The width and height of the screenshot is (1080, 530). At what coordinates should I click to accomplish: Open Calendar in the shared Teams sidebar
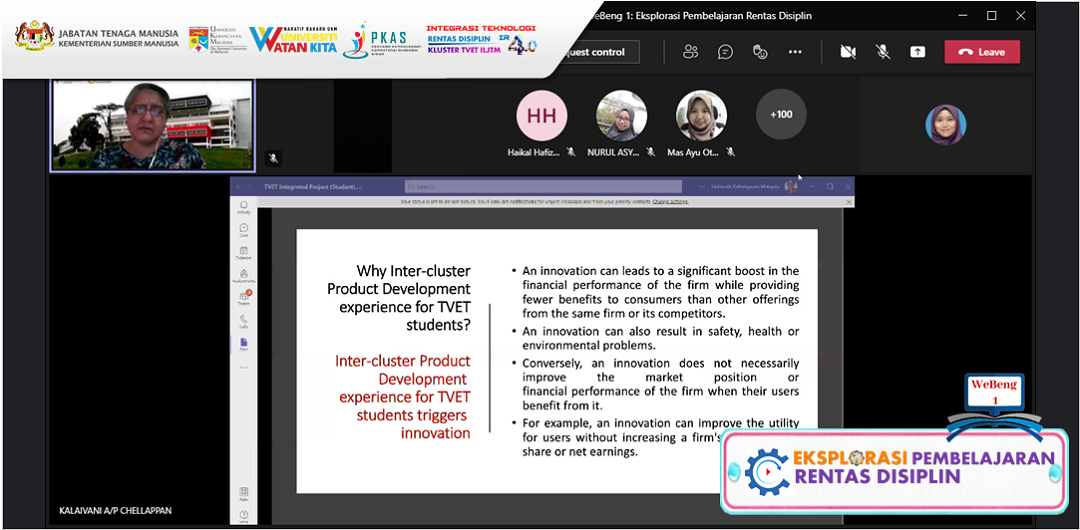click(244, 253)
